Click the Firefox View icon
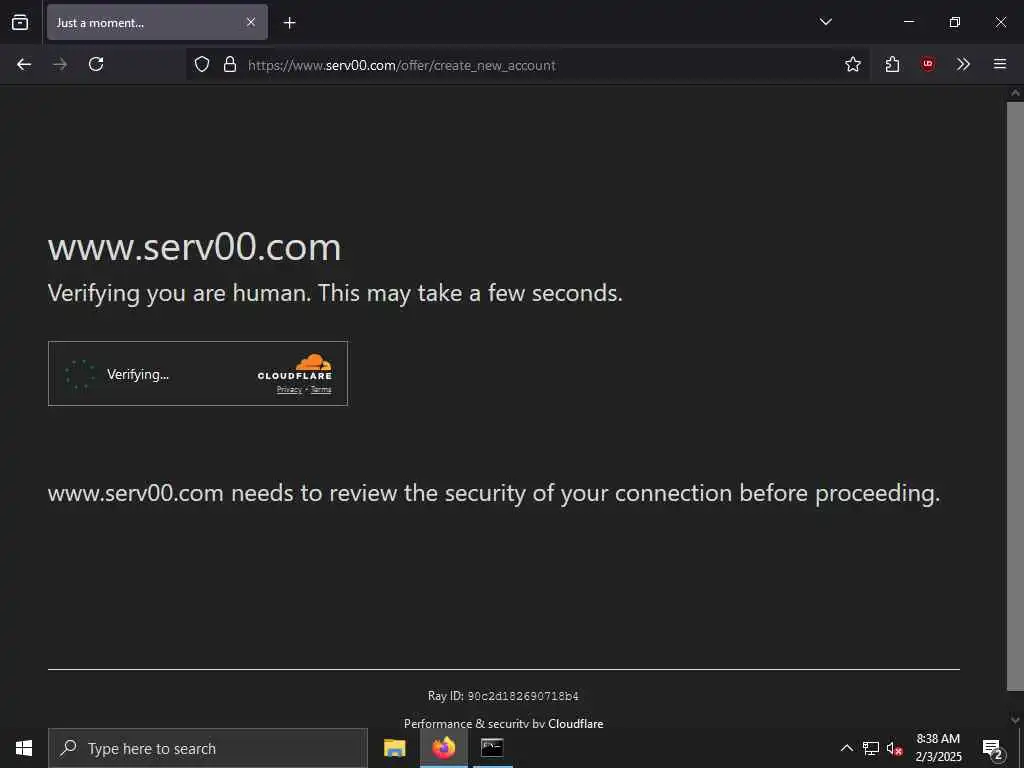The width and height of the screenshot is (1024, 768). coord(20,22)
